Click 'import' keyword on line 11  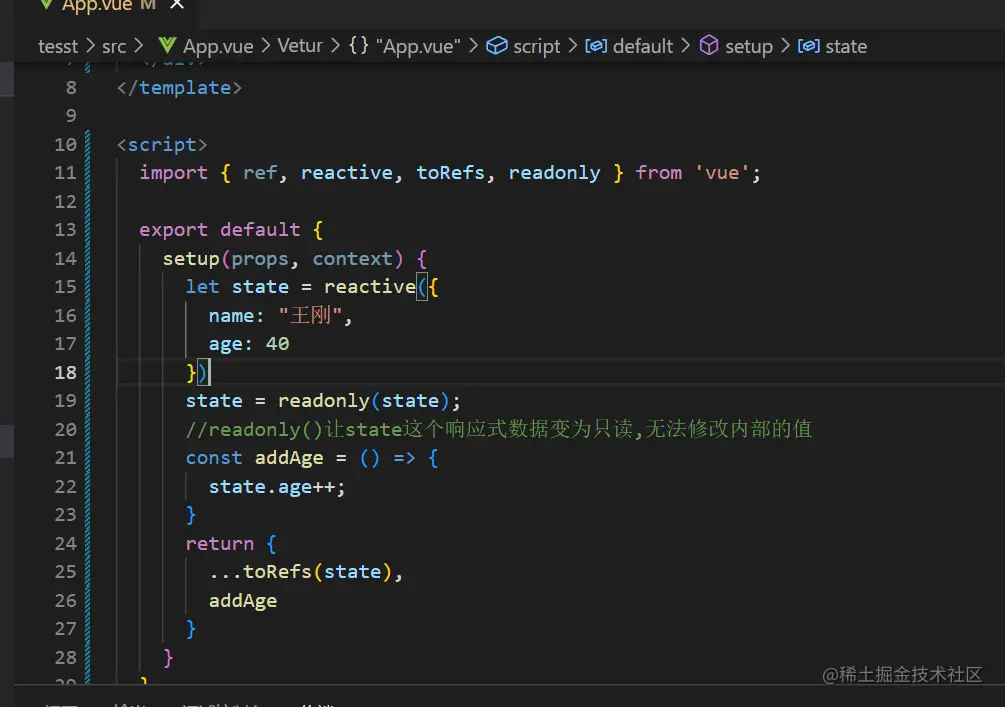coord(174,173)
